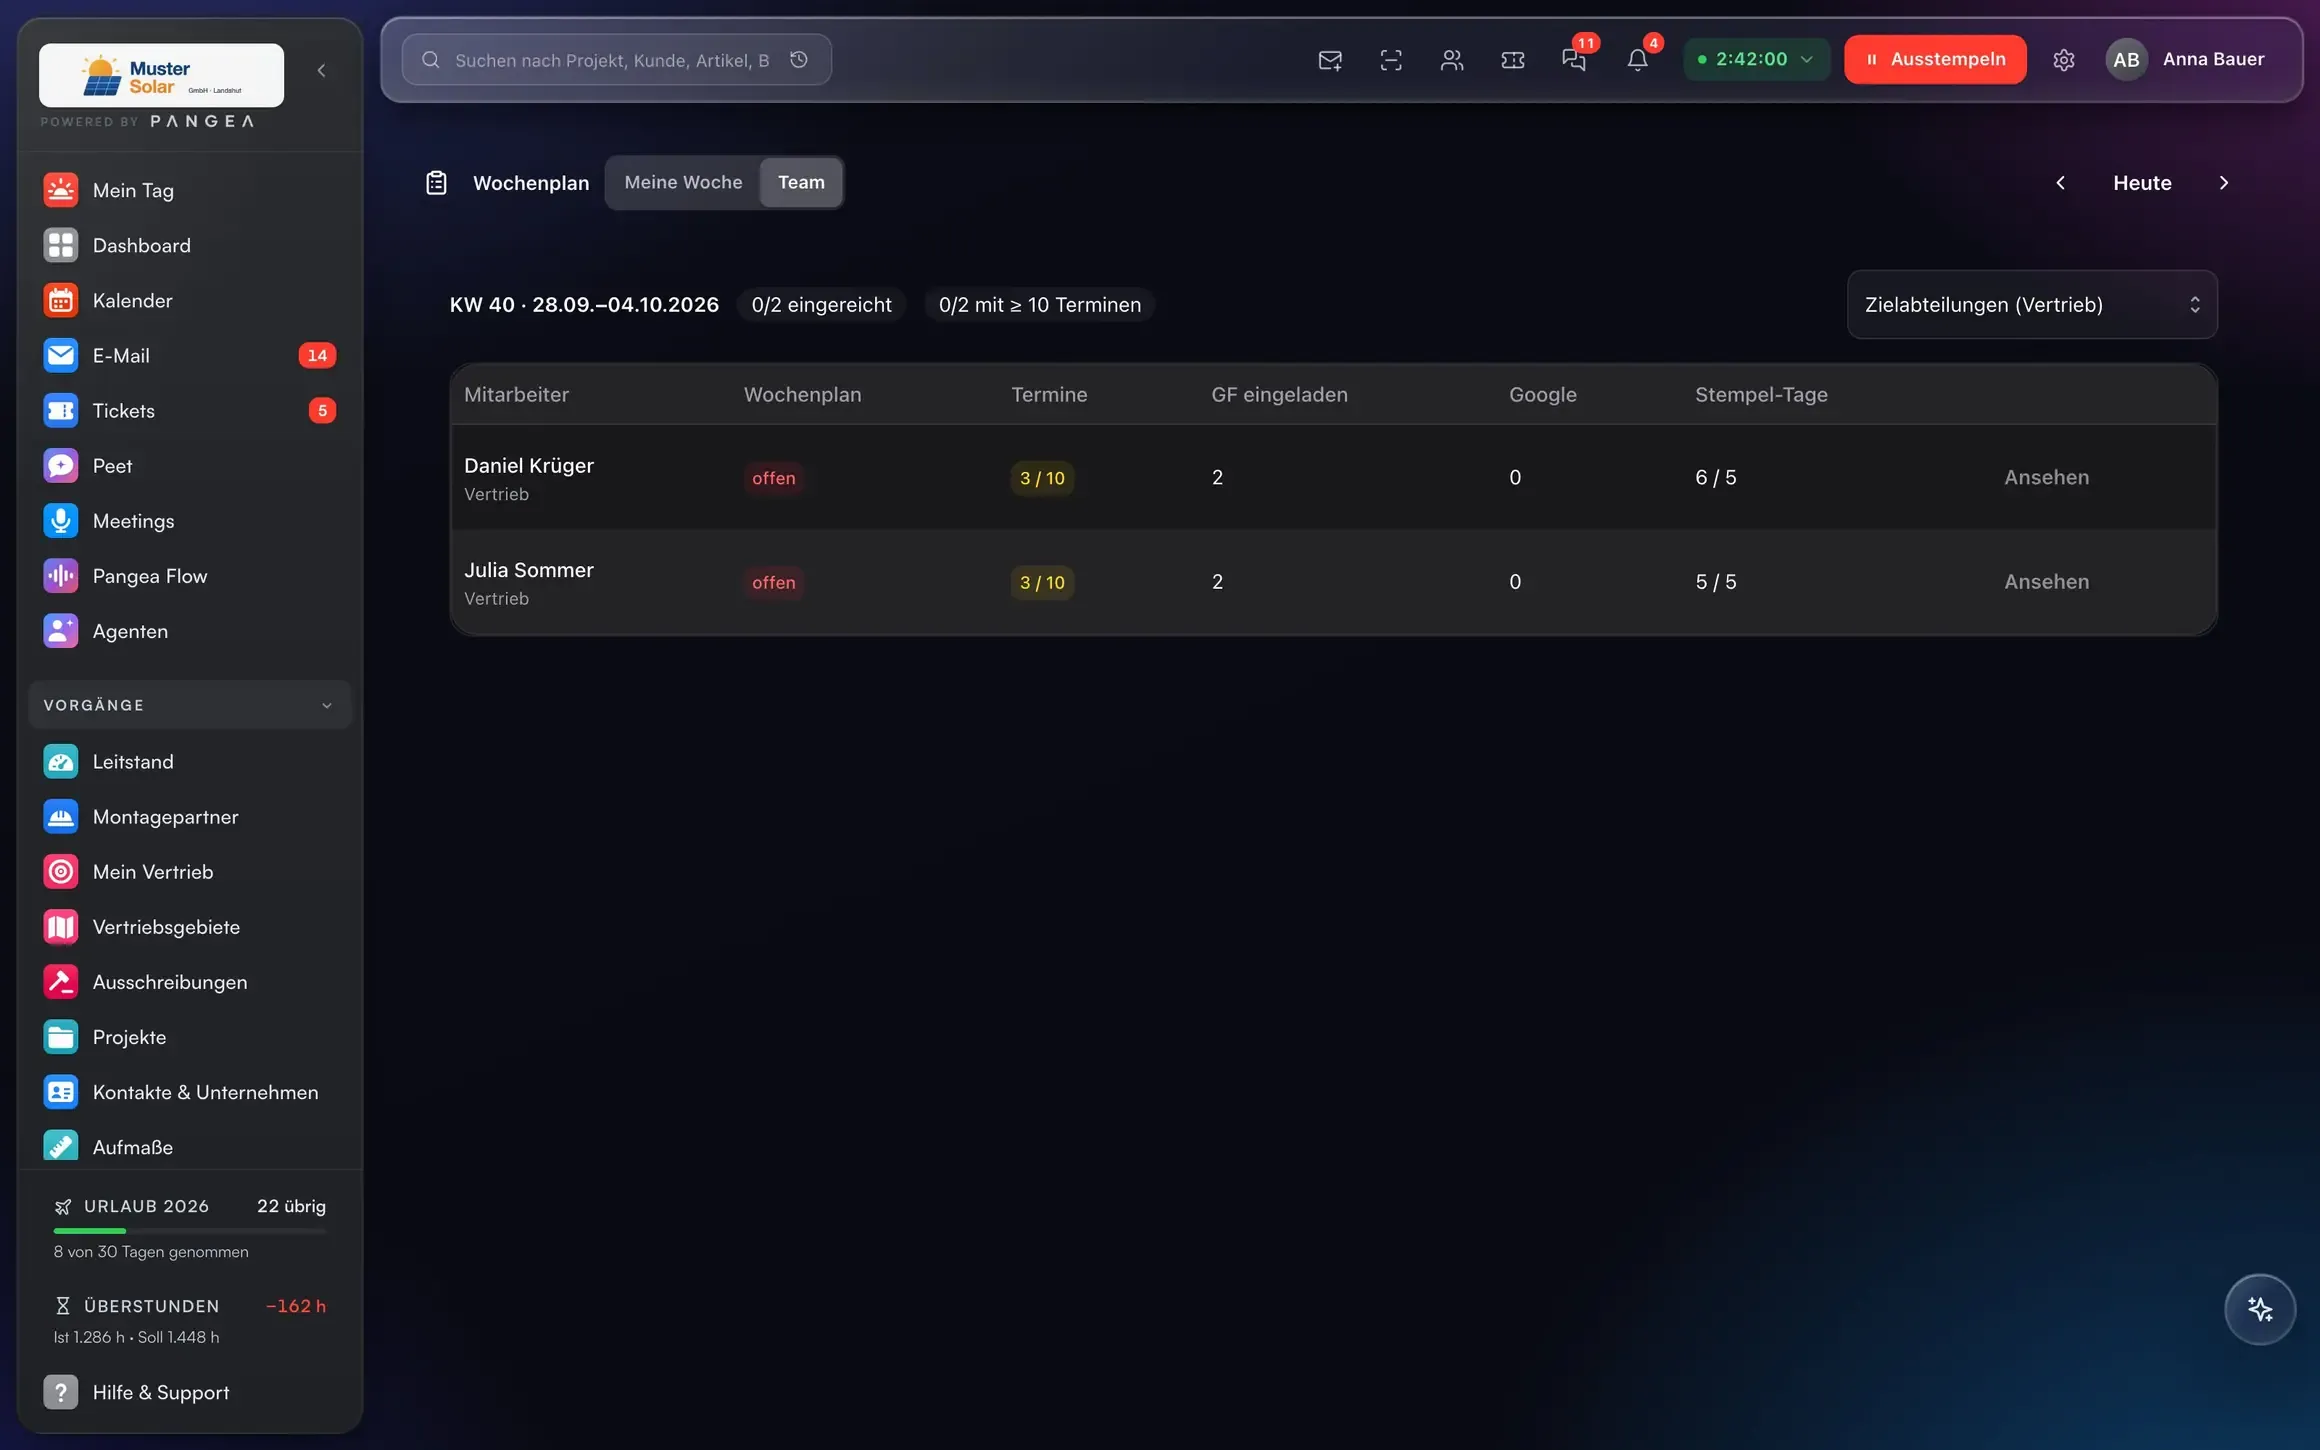Click Julia Sommer's offen status badge
The width and height of the screenshot is (2320, 1450).
(773, 582)
